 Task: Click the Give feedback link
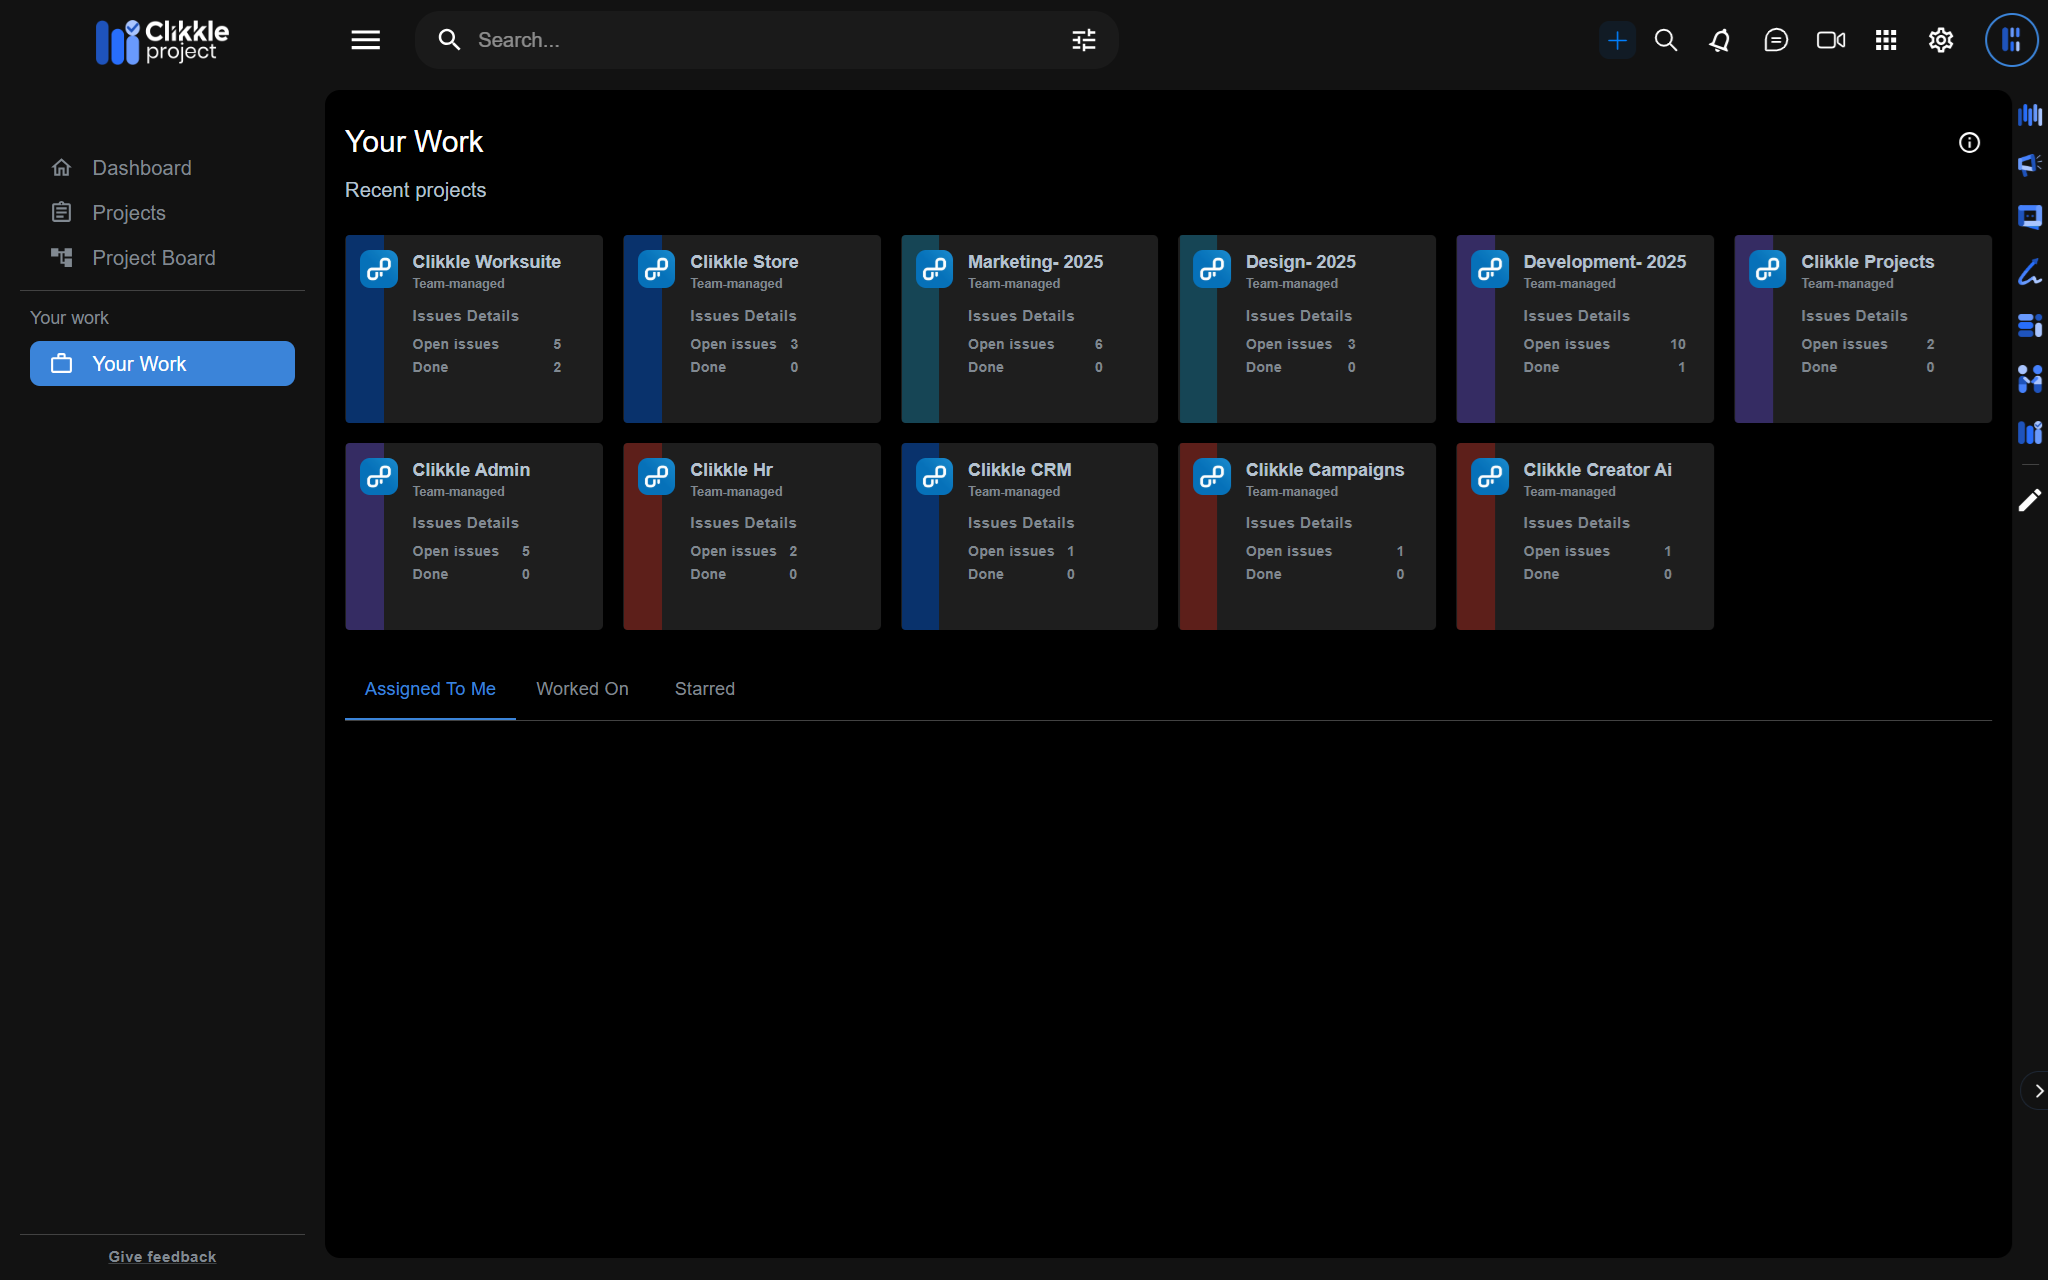click(162, 1257)
